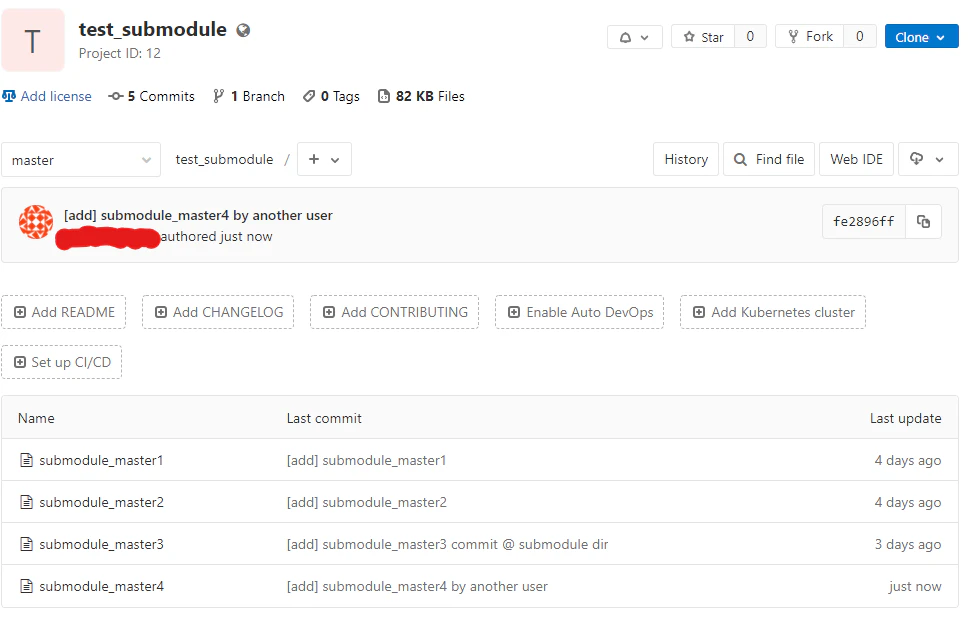972x620 pixels.
Task: Click the commit author avatar
Action: (x=36, y=222)
